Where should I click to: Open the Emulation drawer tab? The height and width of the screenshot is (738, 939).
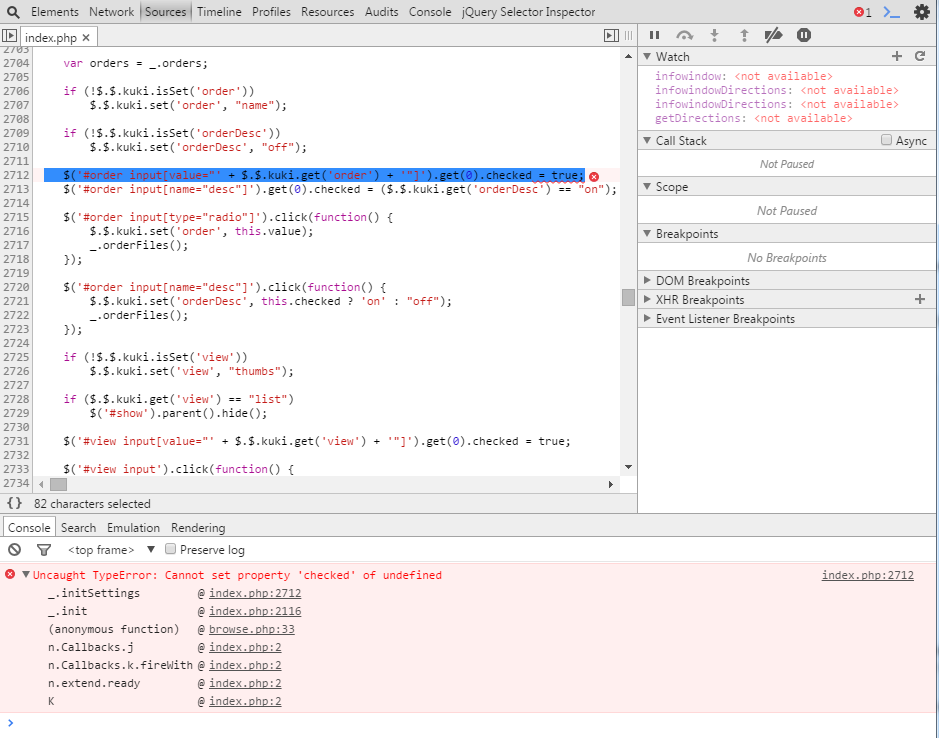[x=133, y=527]
